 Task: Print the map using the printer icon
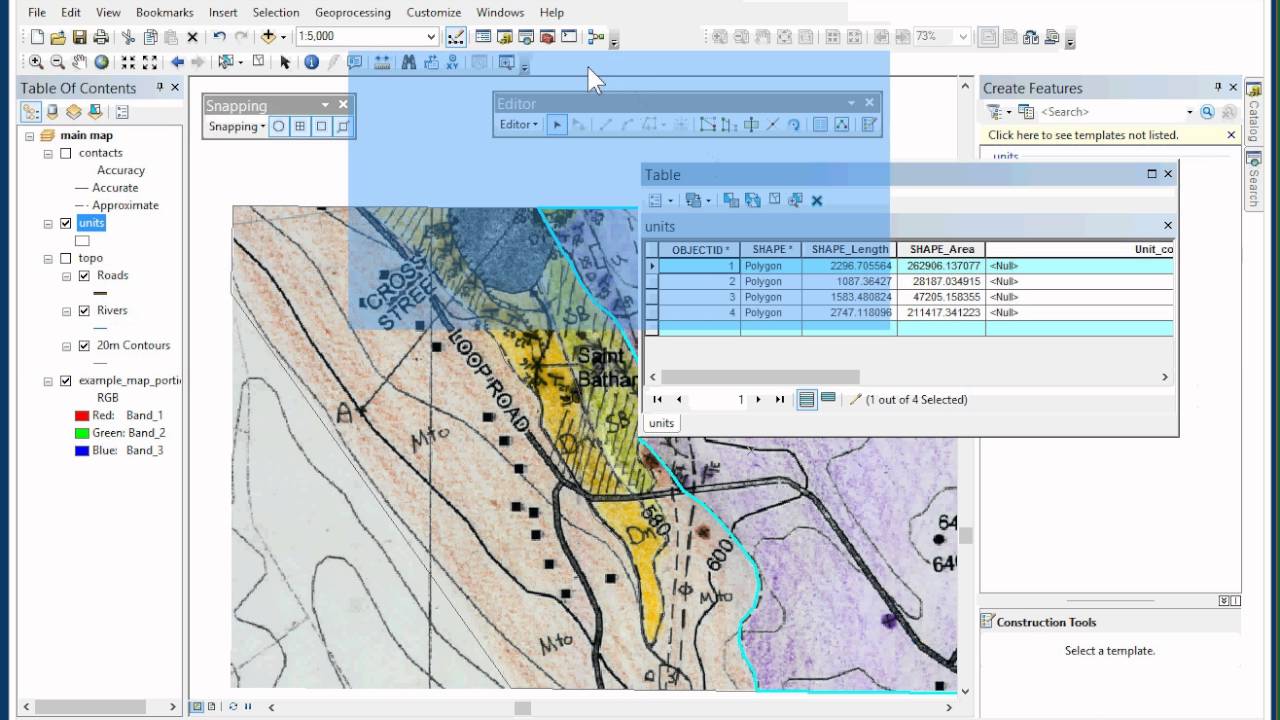(101, 37)
